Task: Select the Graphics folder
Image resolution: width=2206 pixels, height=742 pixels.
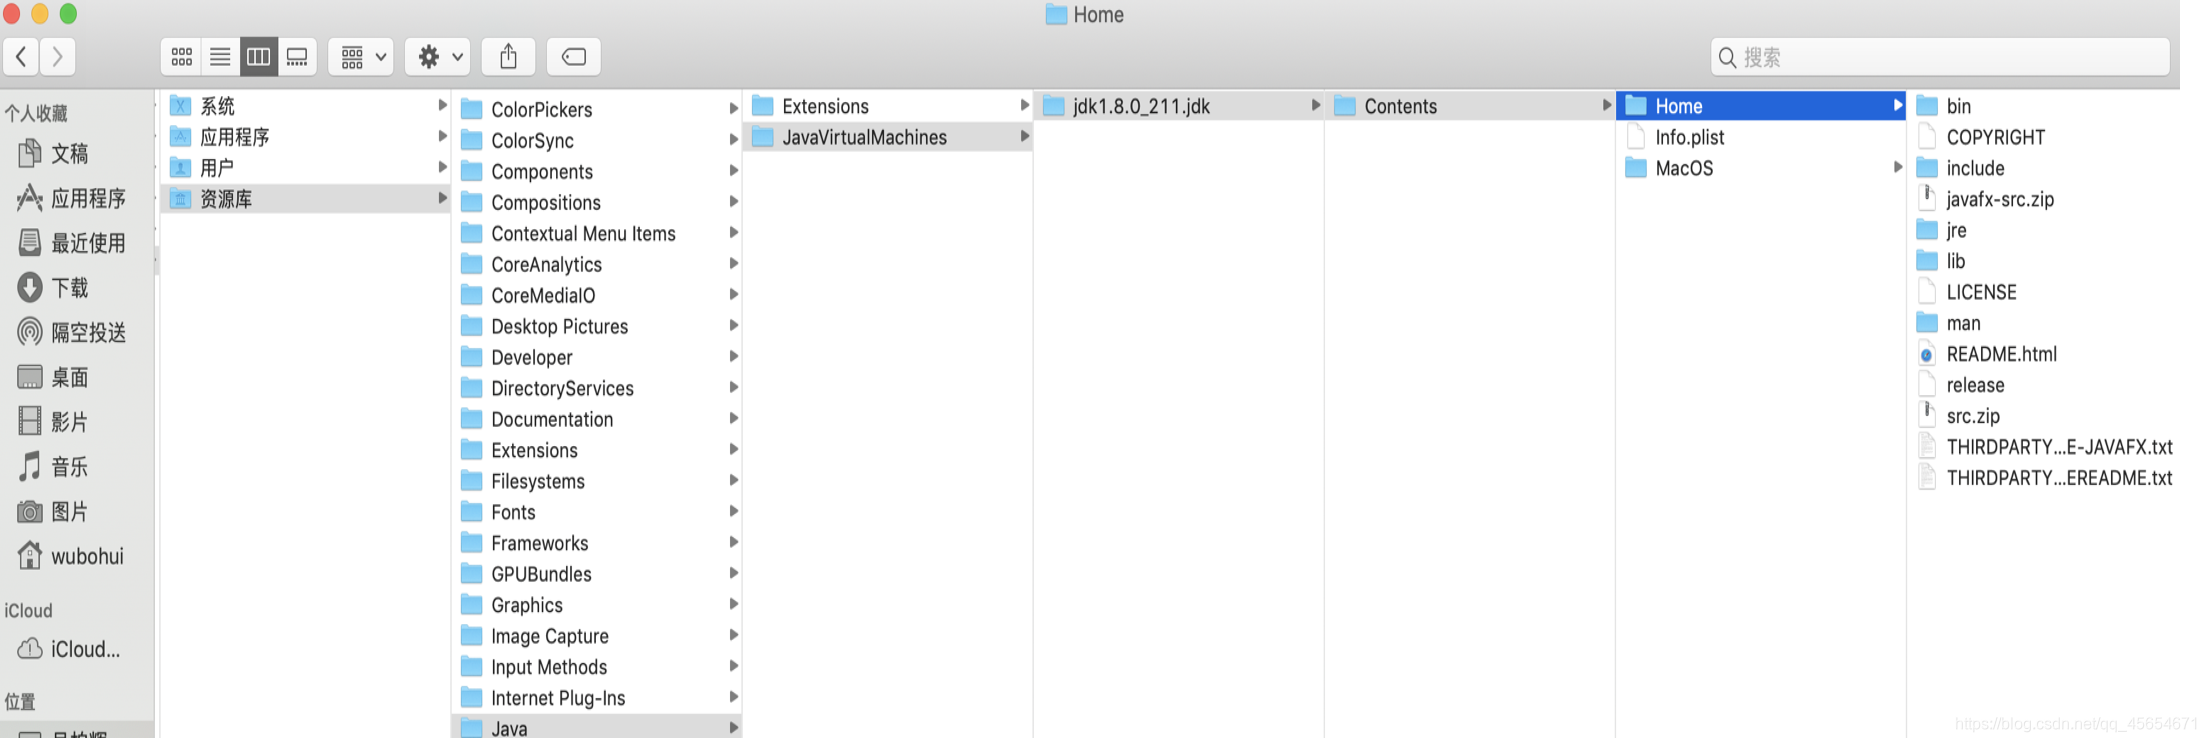Action: [x=597, y=606]
